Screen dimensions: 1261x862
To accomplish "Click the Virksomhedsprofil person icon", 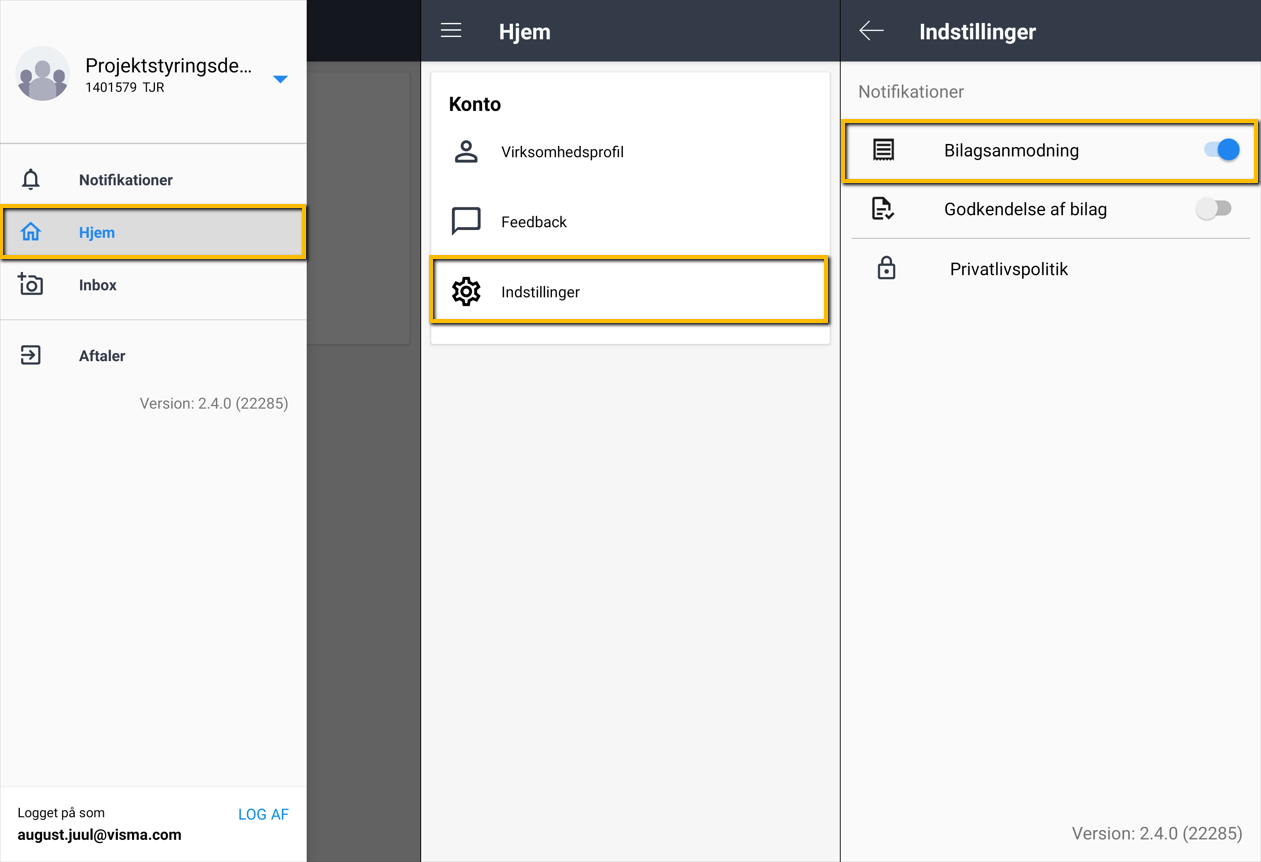I will (466, 152).
